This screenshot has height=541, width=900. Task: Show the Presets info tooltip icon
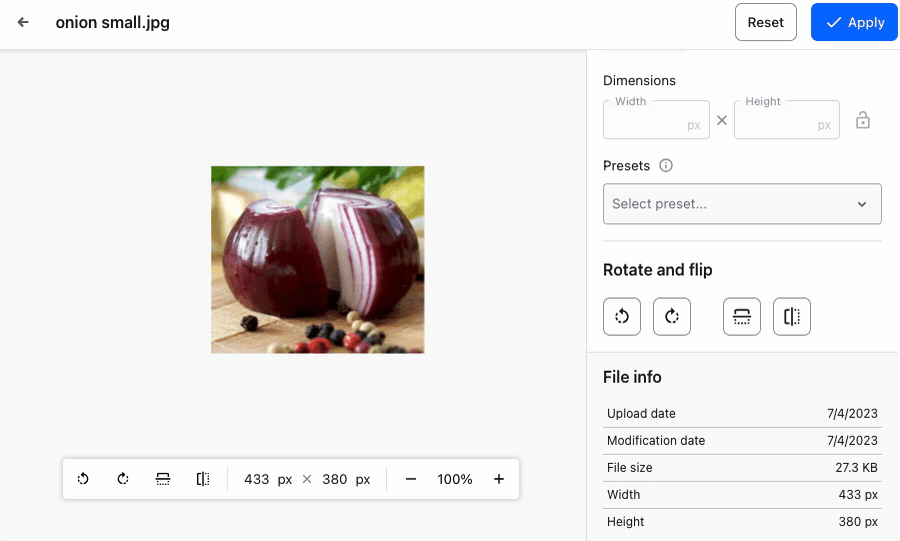[x=666, y=166]
